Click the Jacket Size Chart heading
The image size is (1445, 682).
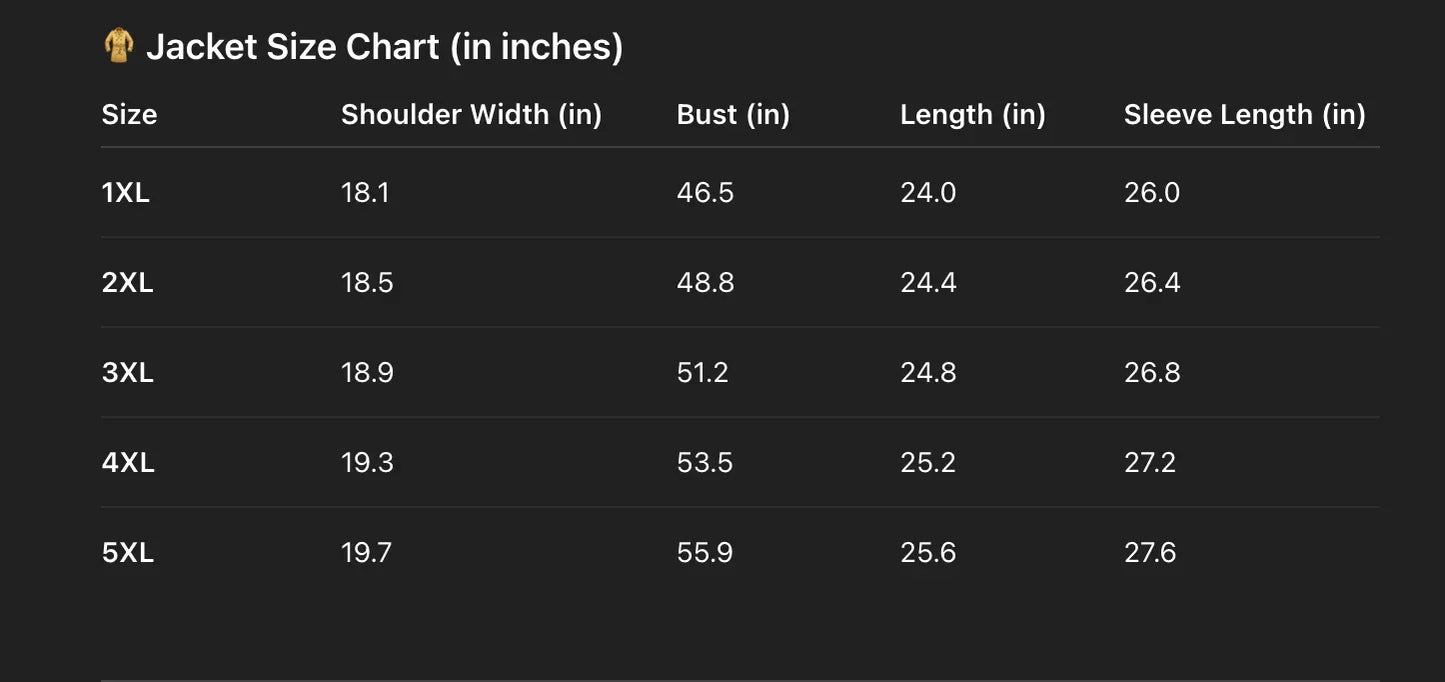coord(384,47)
